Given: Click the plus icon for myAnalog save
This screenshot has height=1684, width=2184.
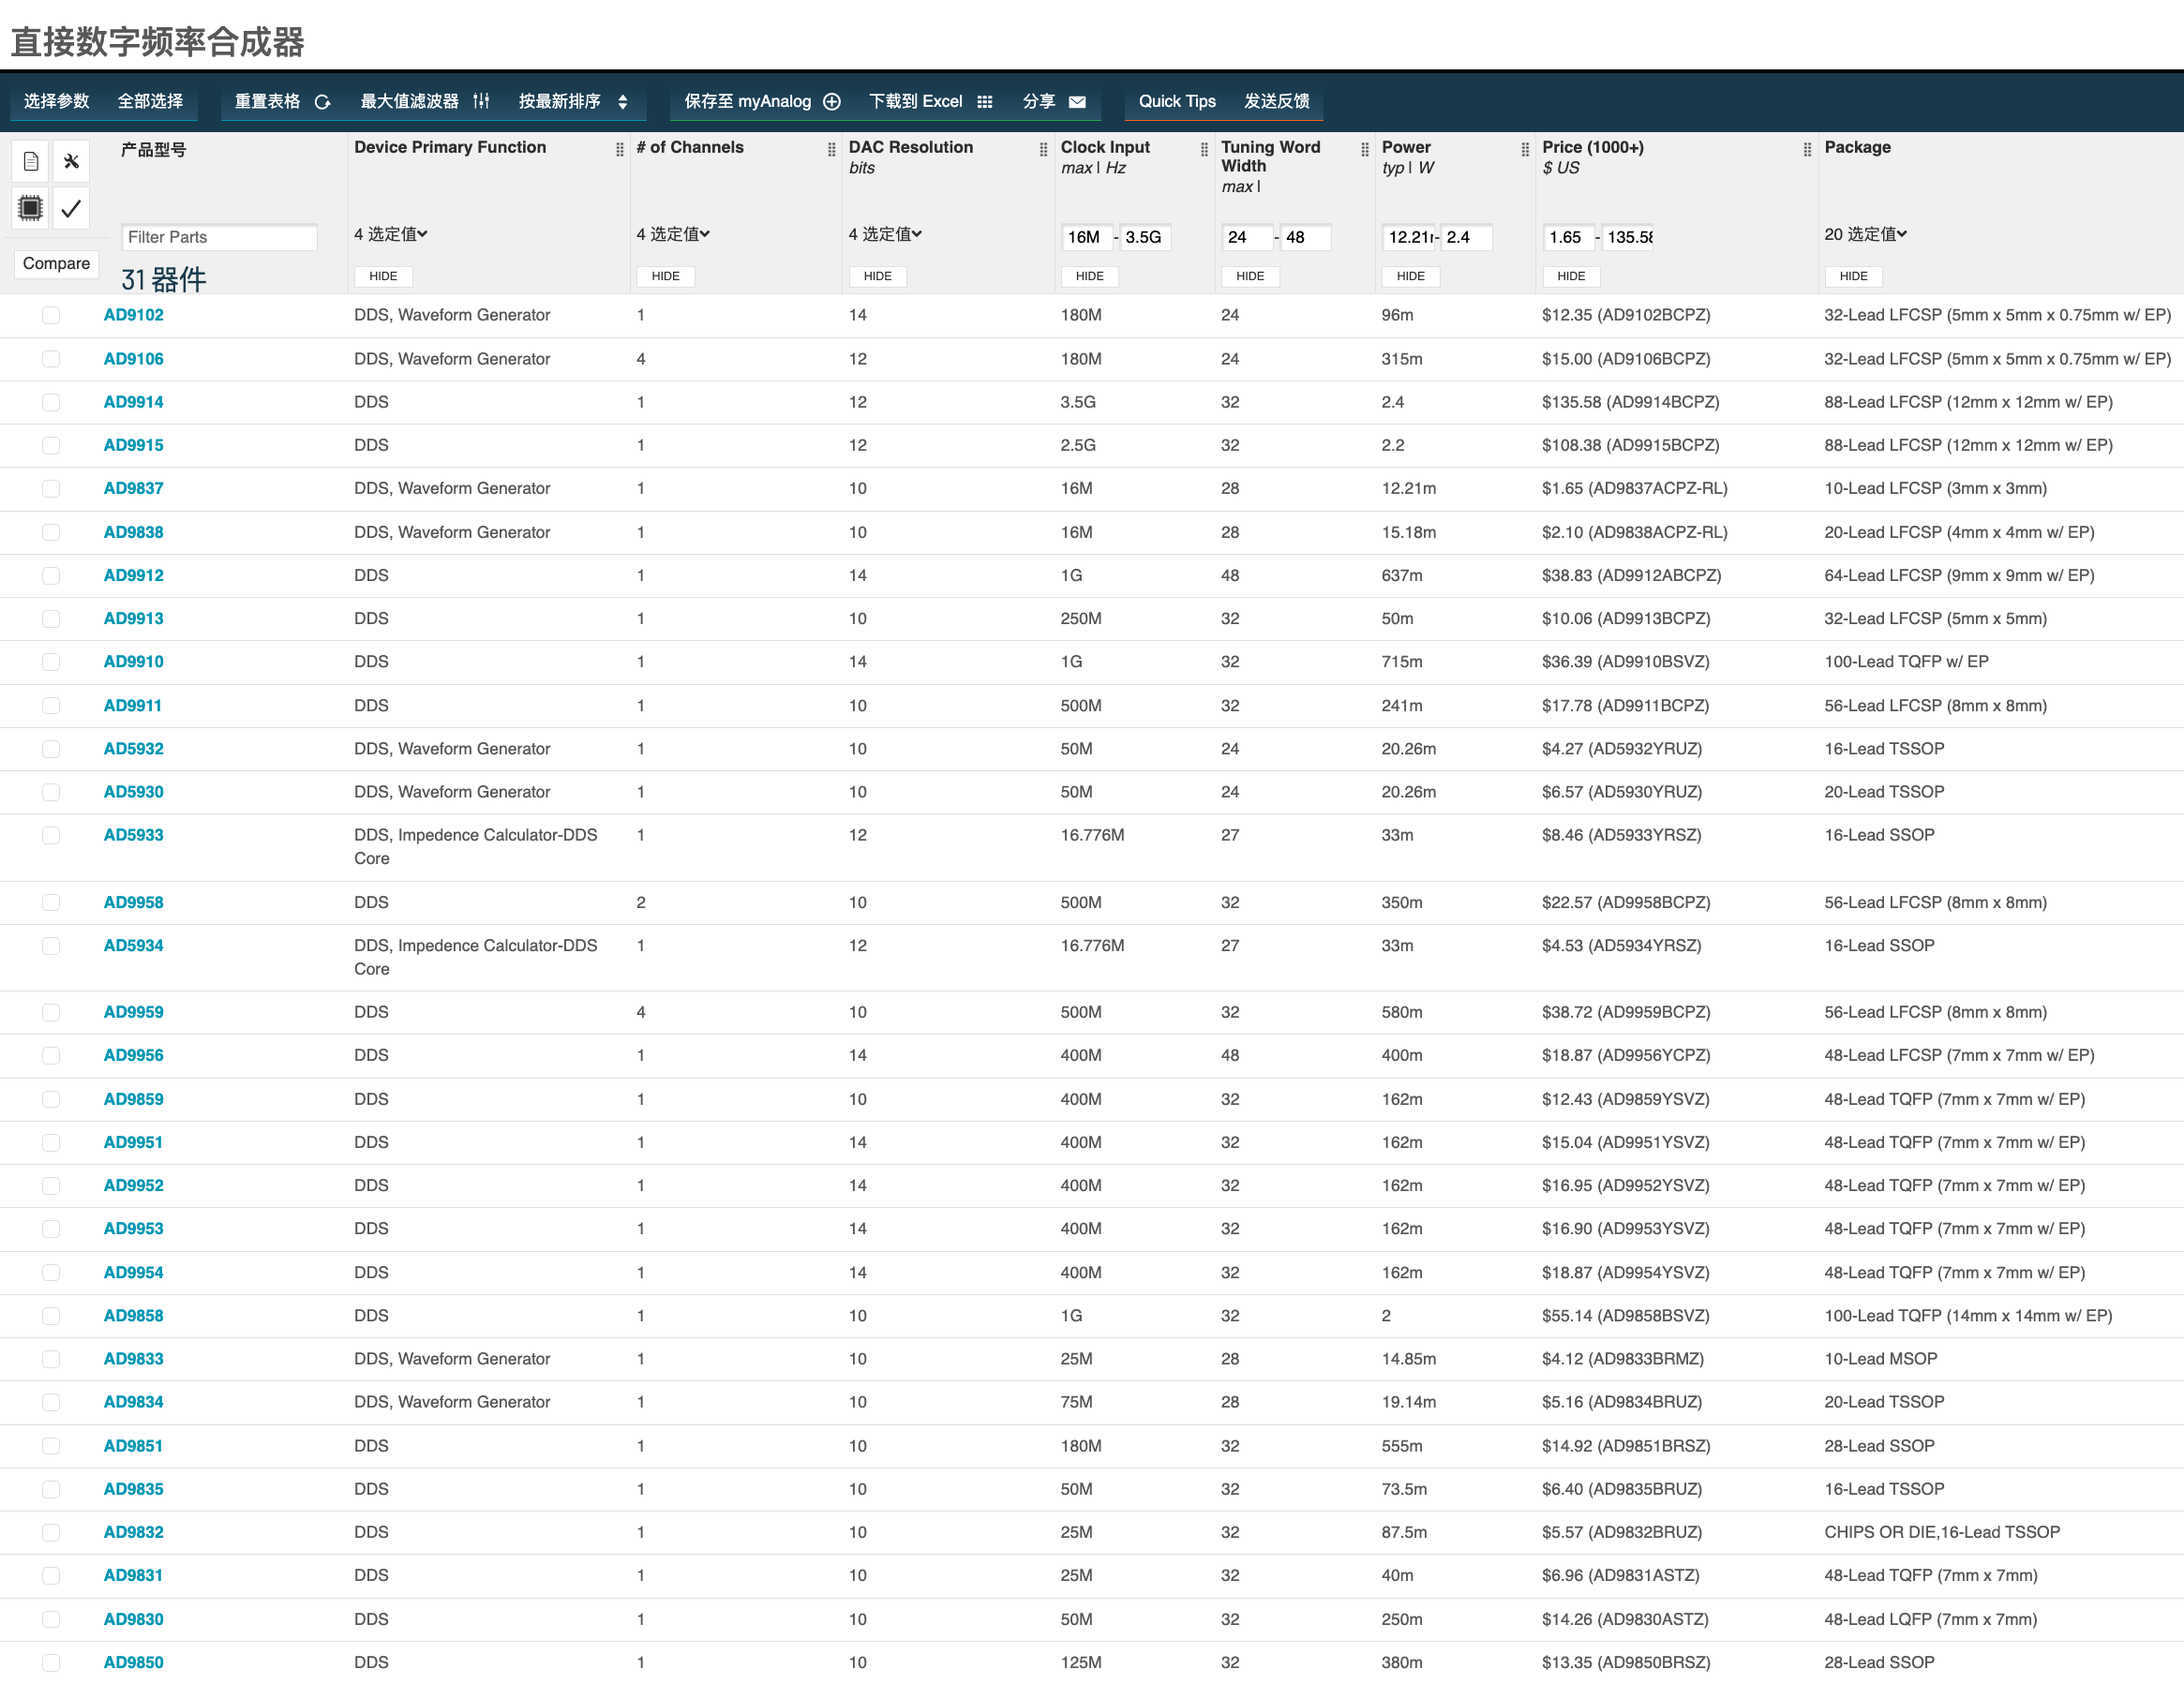Looking at the screenshot, I should click(831, 102).
